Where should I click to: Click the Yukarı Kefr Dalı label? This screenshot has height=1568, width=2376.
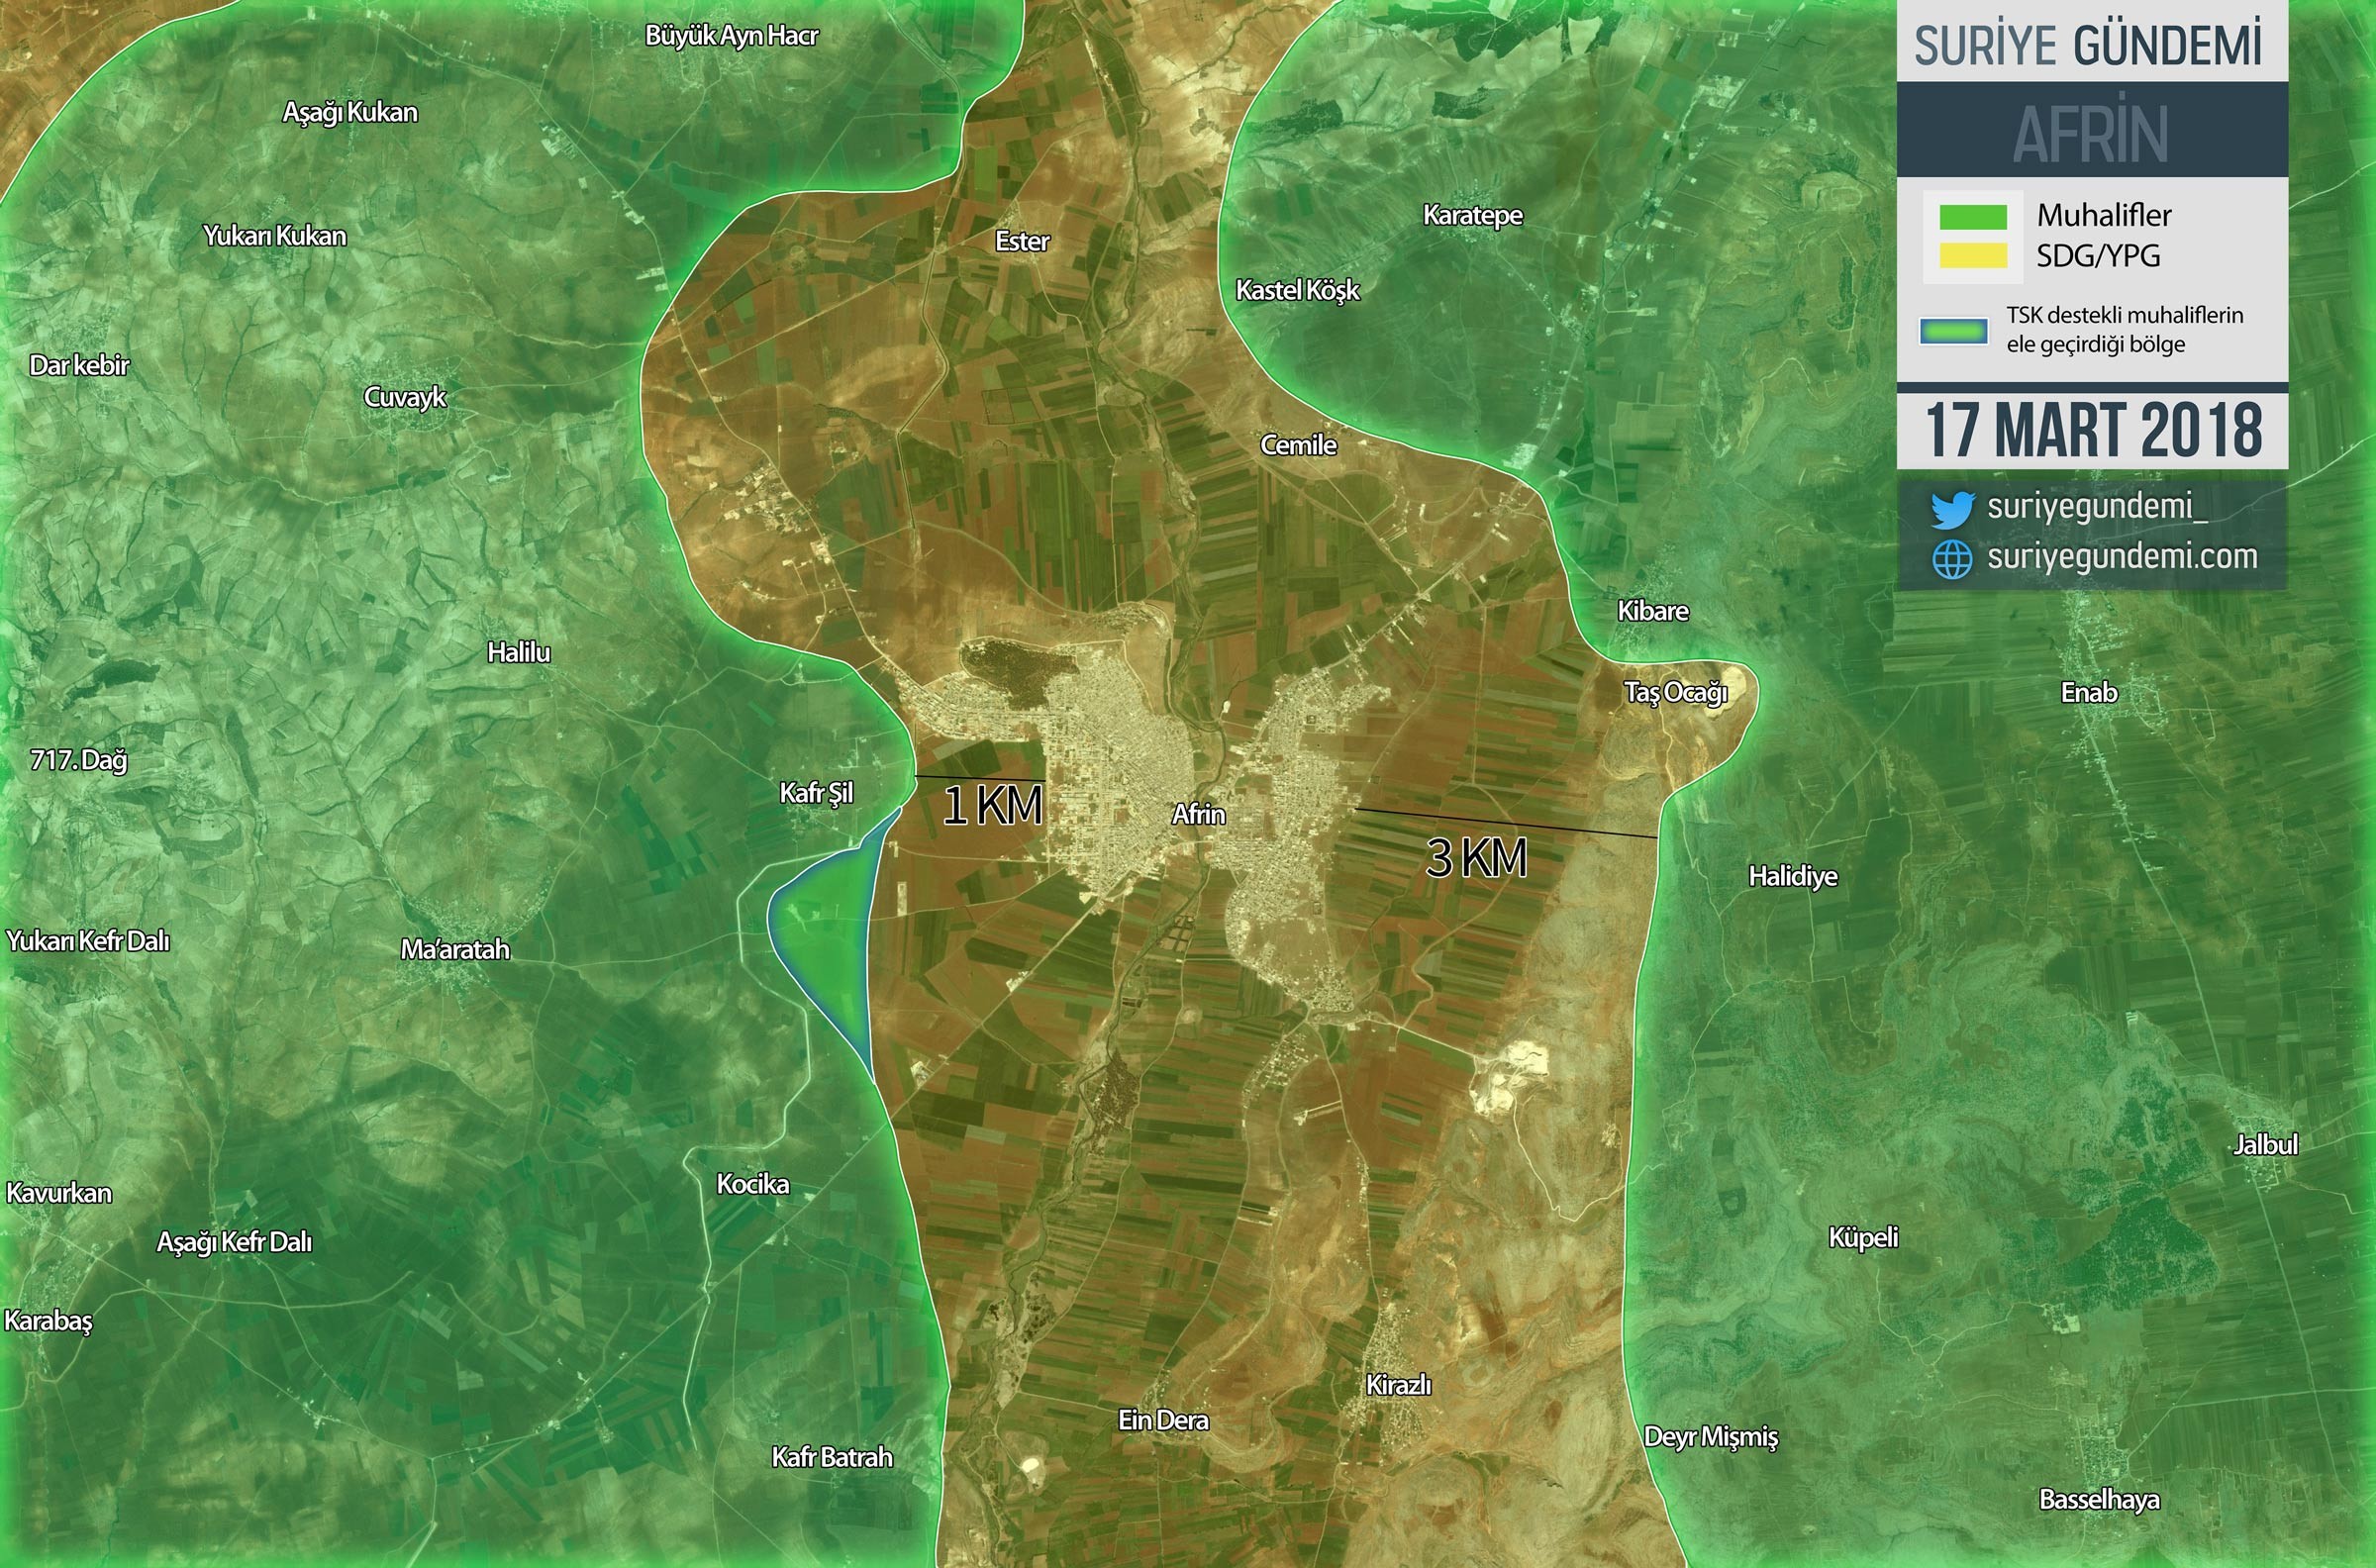coord(88,942)
